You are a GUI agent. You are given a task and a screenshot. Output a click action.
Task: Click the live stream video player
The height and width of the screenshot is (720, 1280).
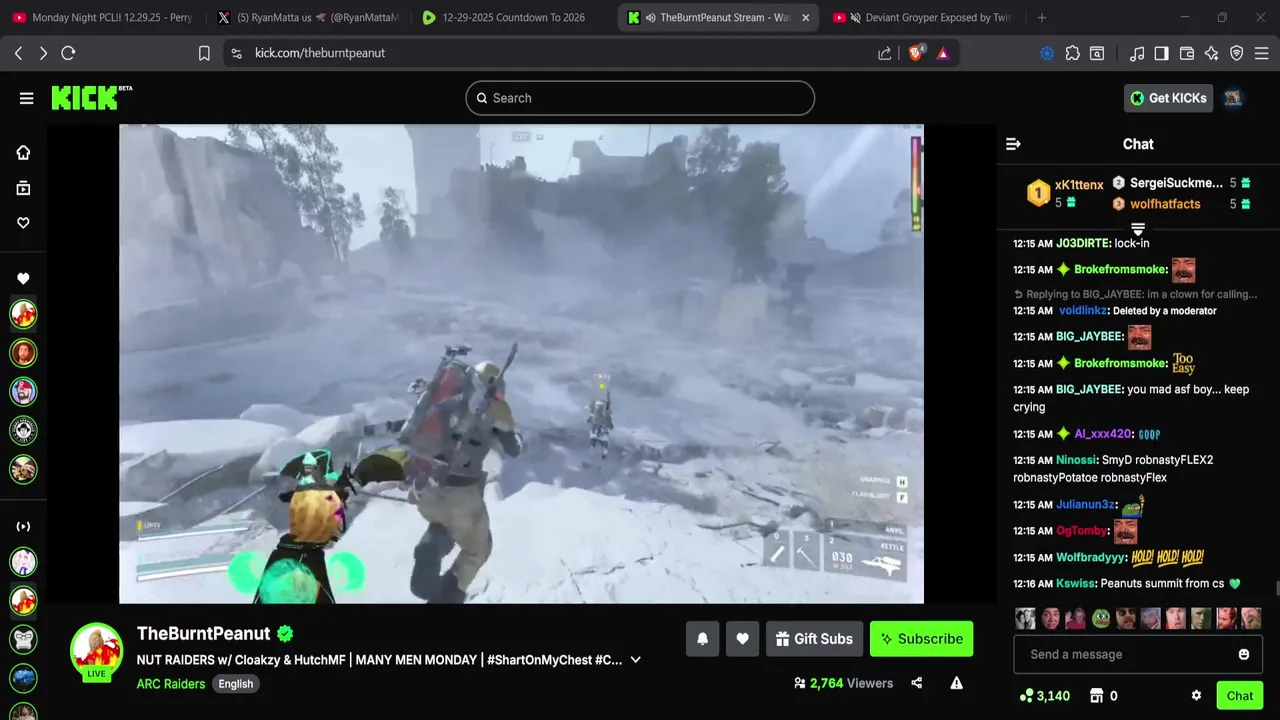pos(521,364)
